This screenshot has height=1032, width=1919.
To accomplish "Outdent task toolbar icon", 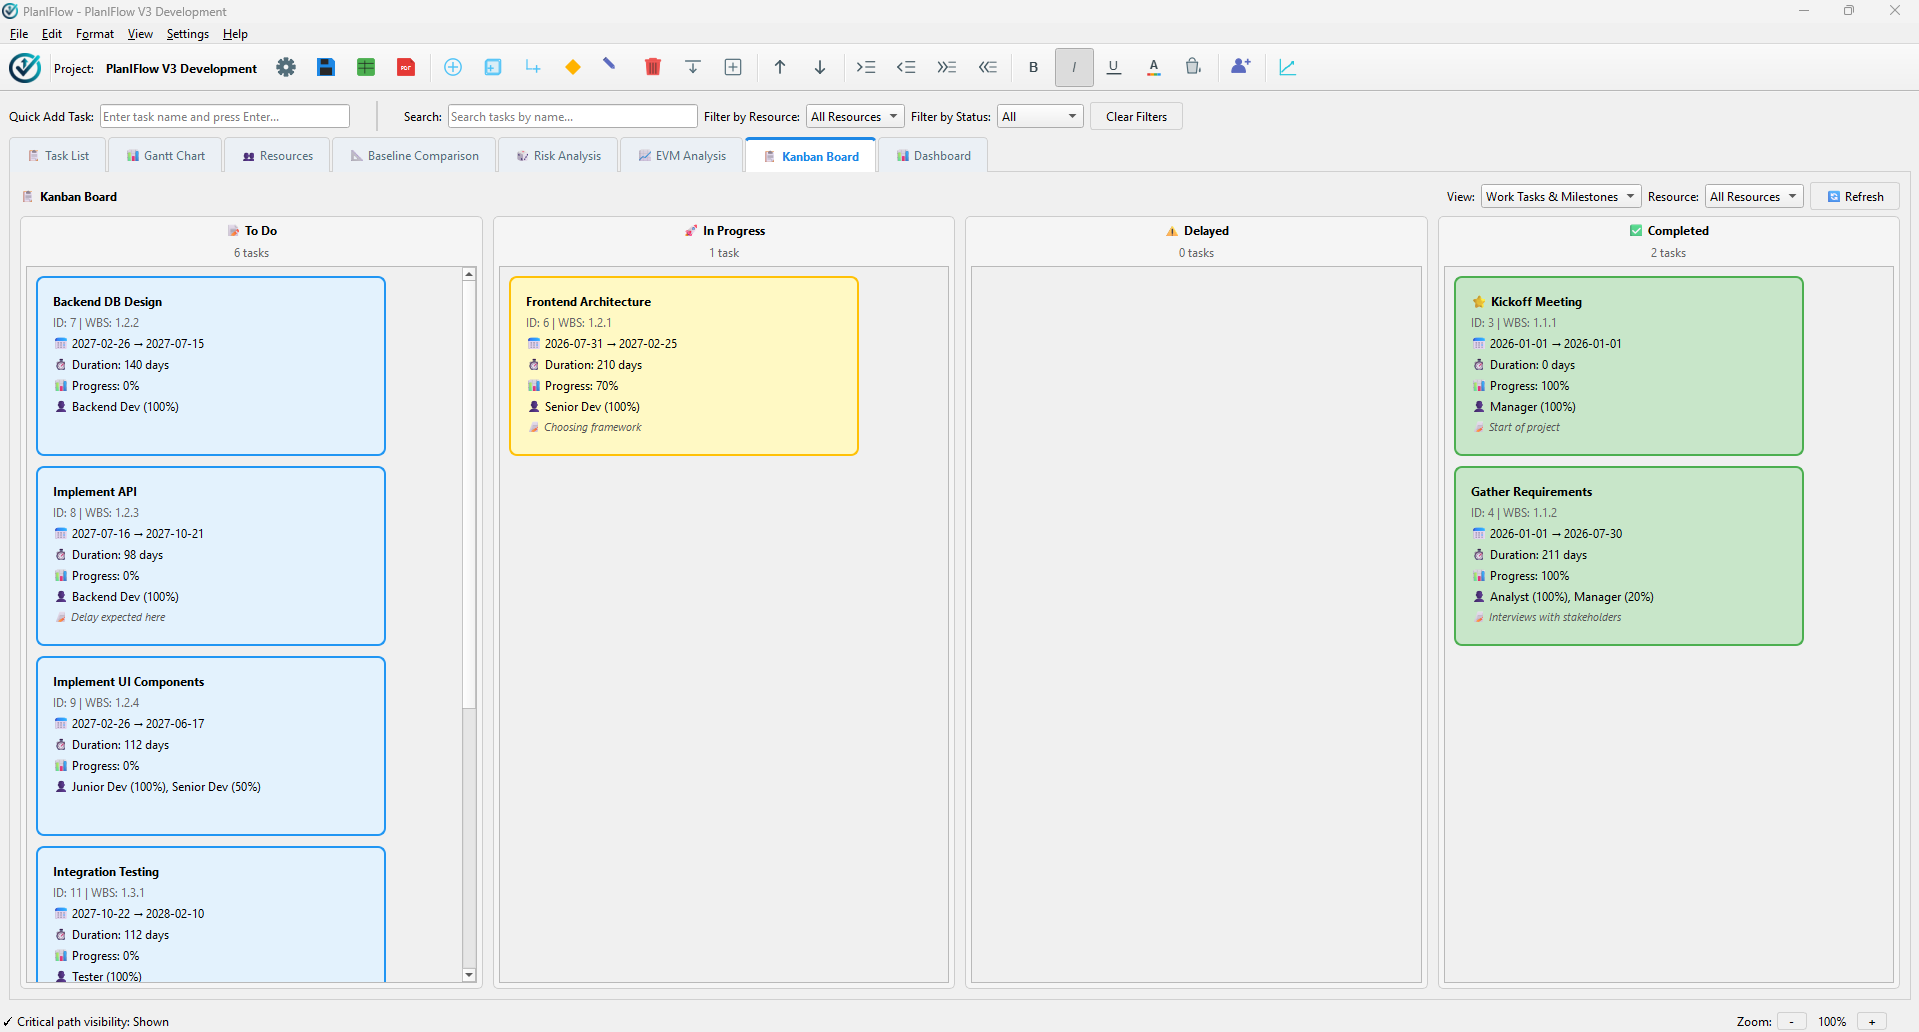I will click(906, 67).
